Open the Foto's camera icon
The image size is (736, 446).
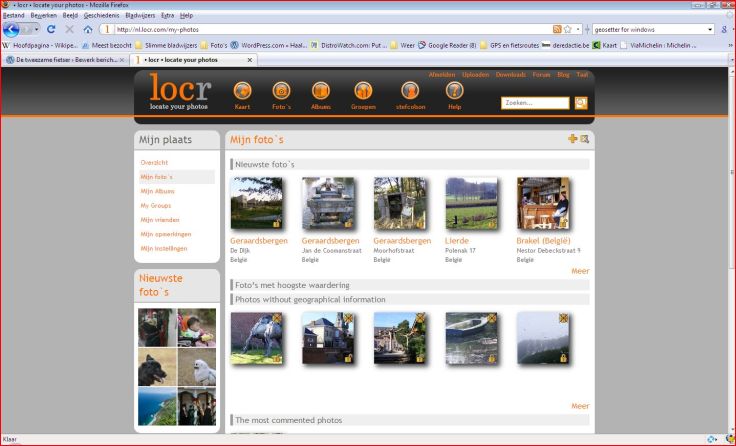281,91
